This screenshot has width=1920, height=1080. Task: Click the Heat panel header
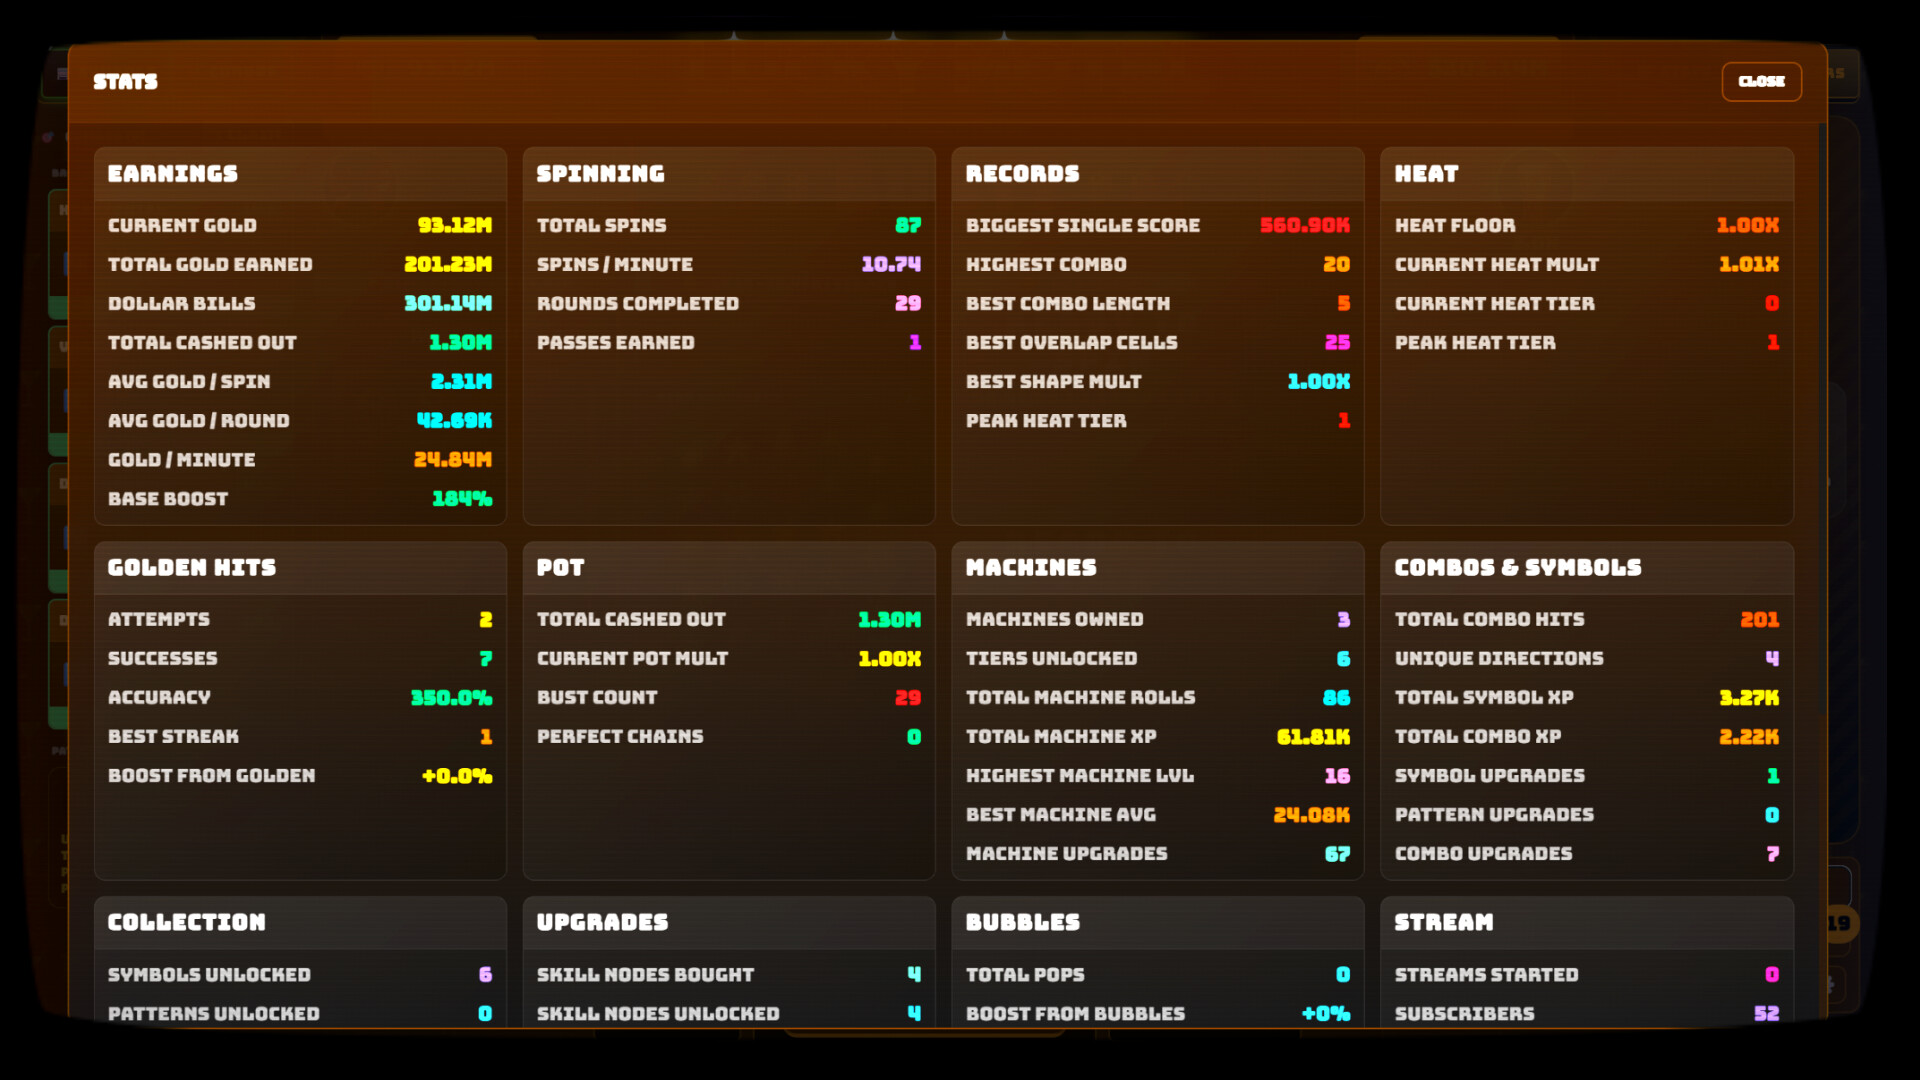[1426, 174]
